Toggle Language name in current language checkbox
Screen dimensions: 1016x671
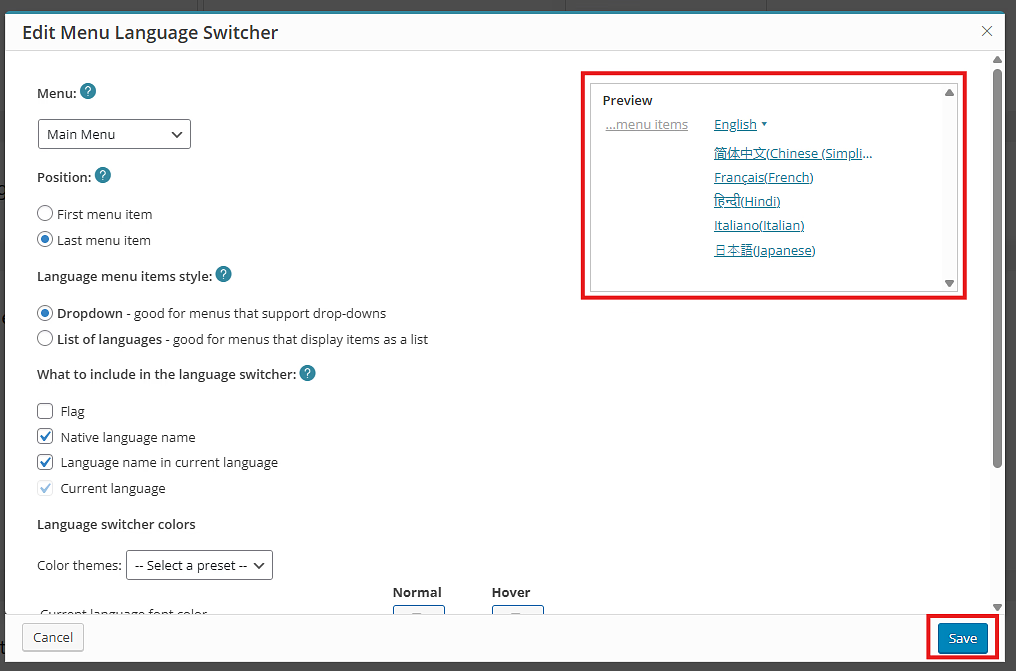click(45, 463)
